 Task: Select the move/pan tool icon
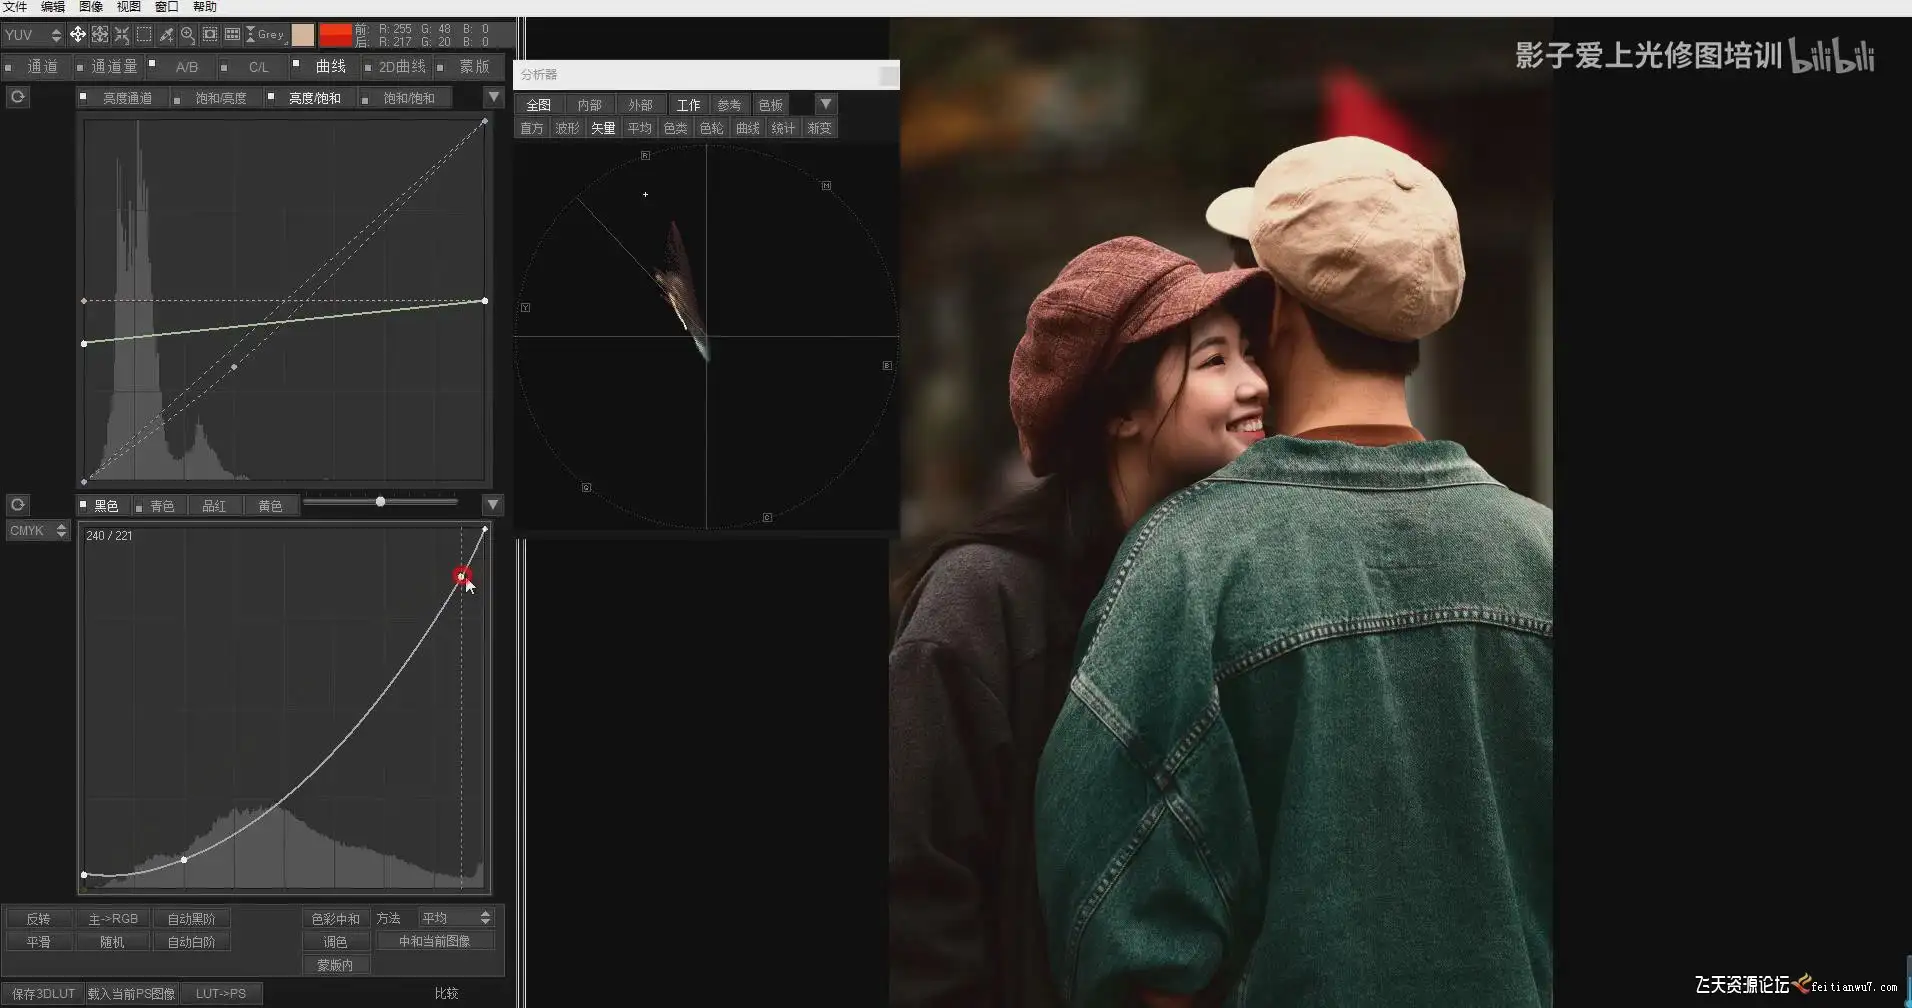(77, 34)
